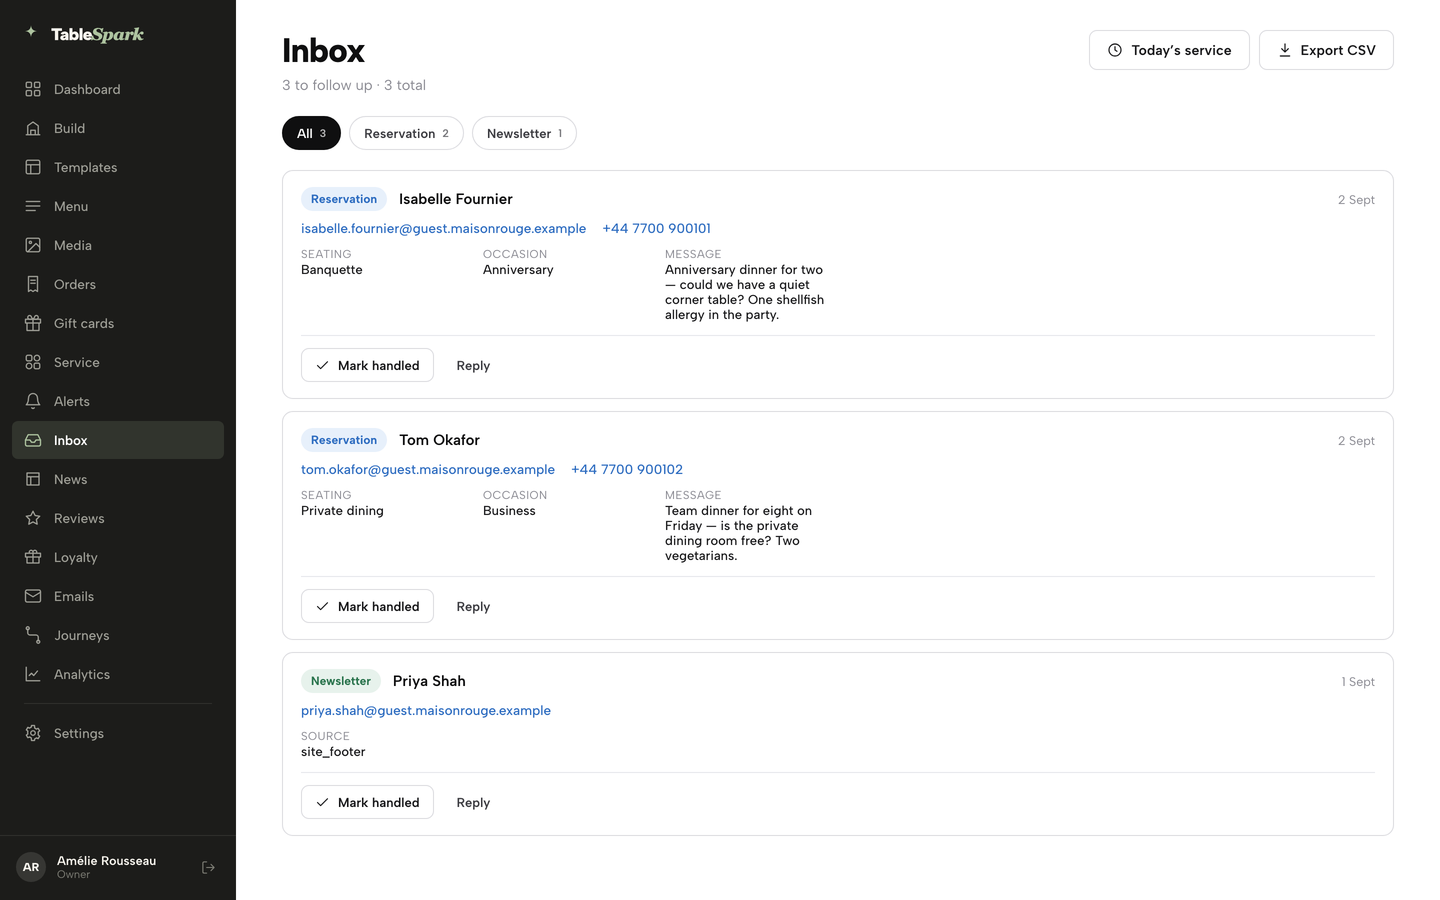Click the Gift cards icon

coord(33,323)
